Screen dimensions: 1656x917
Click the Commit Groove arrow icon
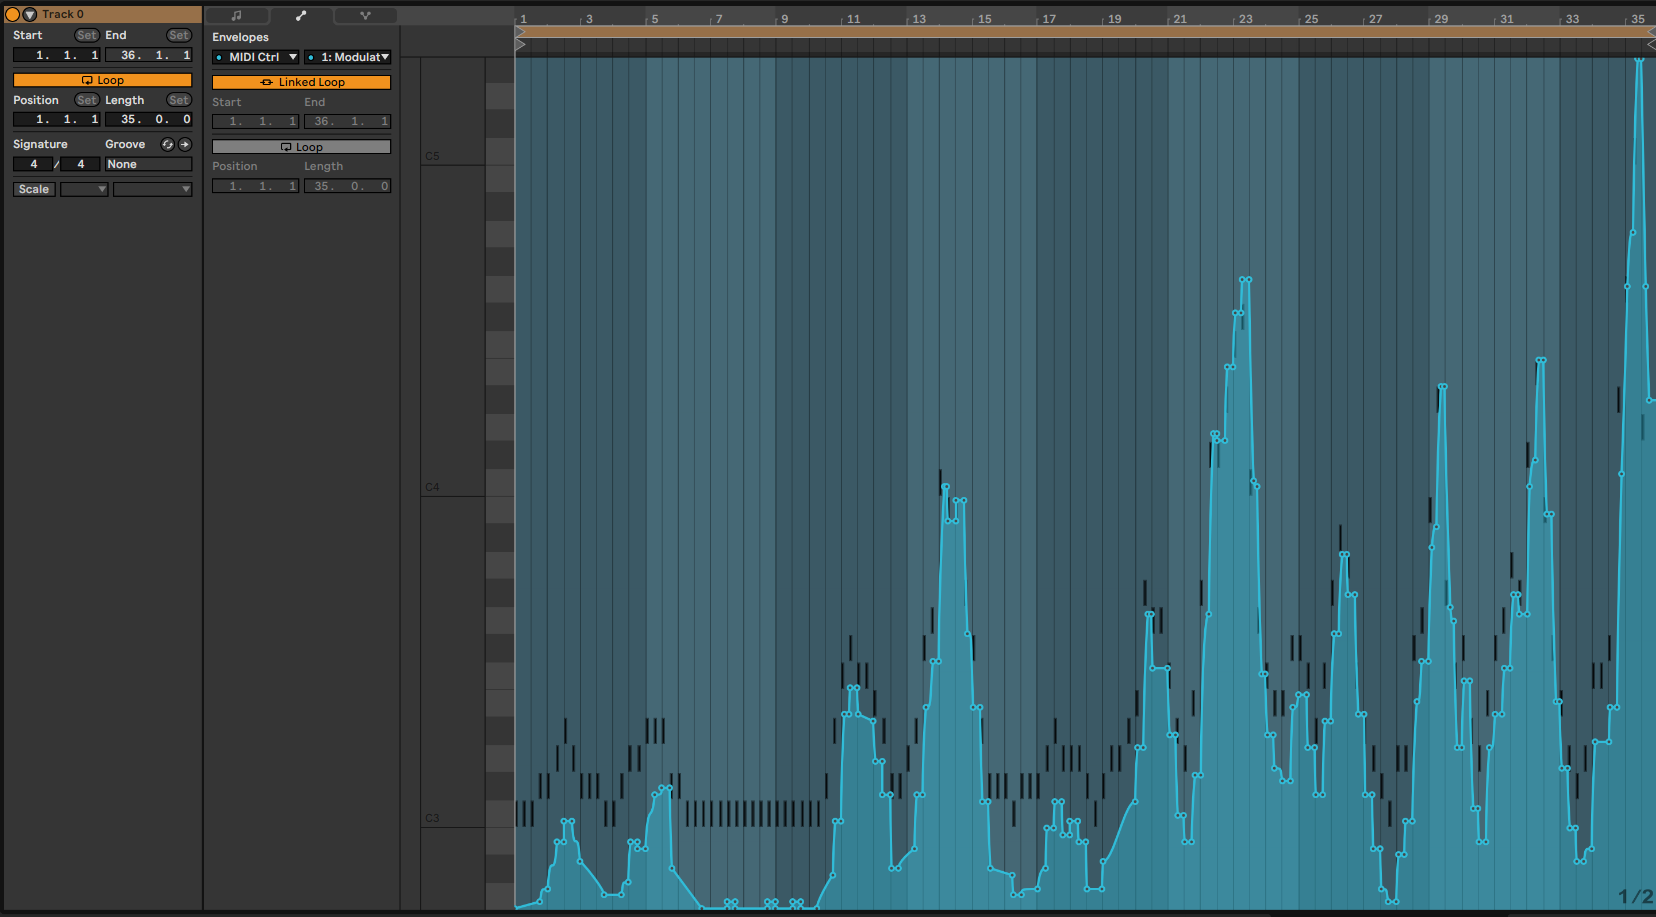click(x=185, y=144)
